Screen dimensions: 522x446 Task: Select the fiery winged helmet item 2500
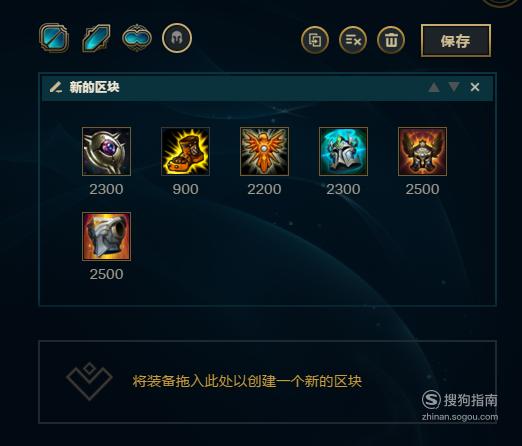422,151
